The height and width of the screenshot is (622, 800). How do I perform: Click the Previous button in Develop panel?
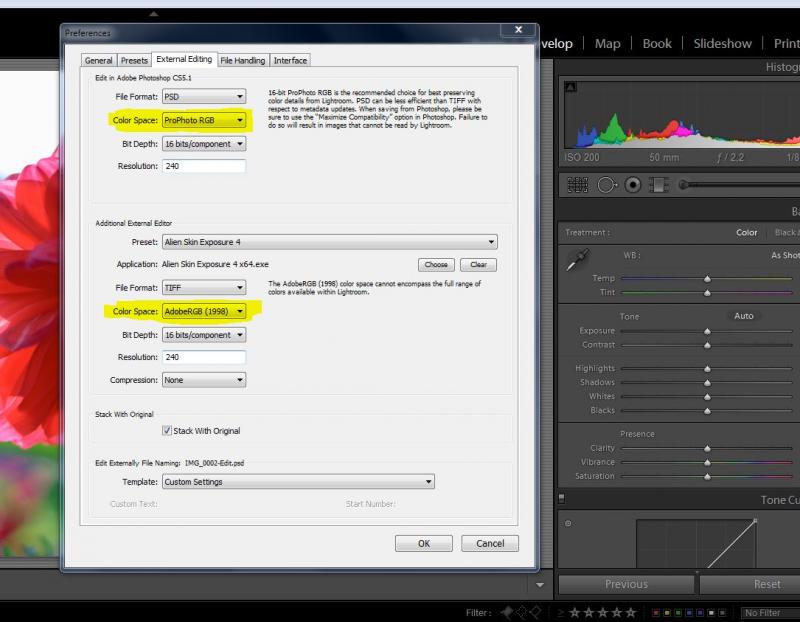pyautogui.click(x=627, y=584)
